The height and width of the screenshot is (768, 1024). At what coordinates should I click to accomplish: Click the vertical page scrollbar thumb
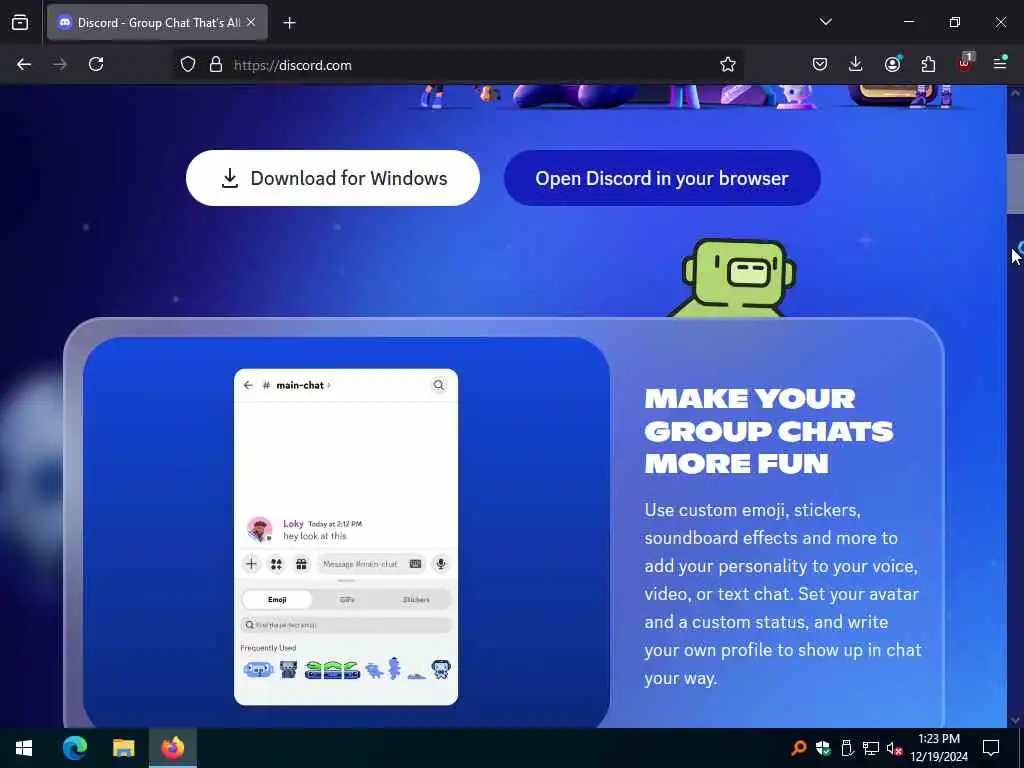[1015, 184]
